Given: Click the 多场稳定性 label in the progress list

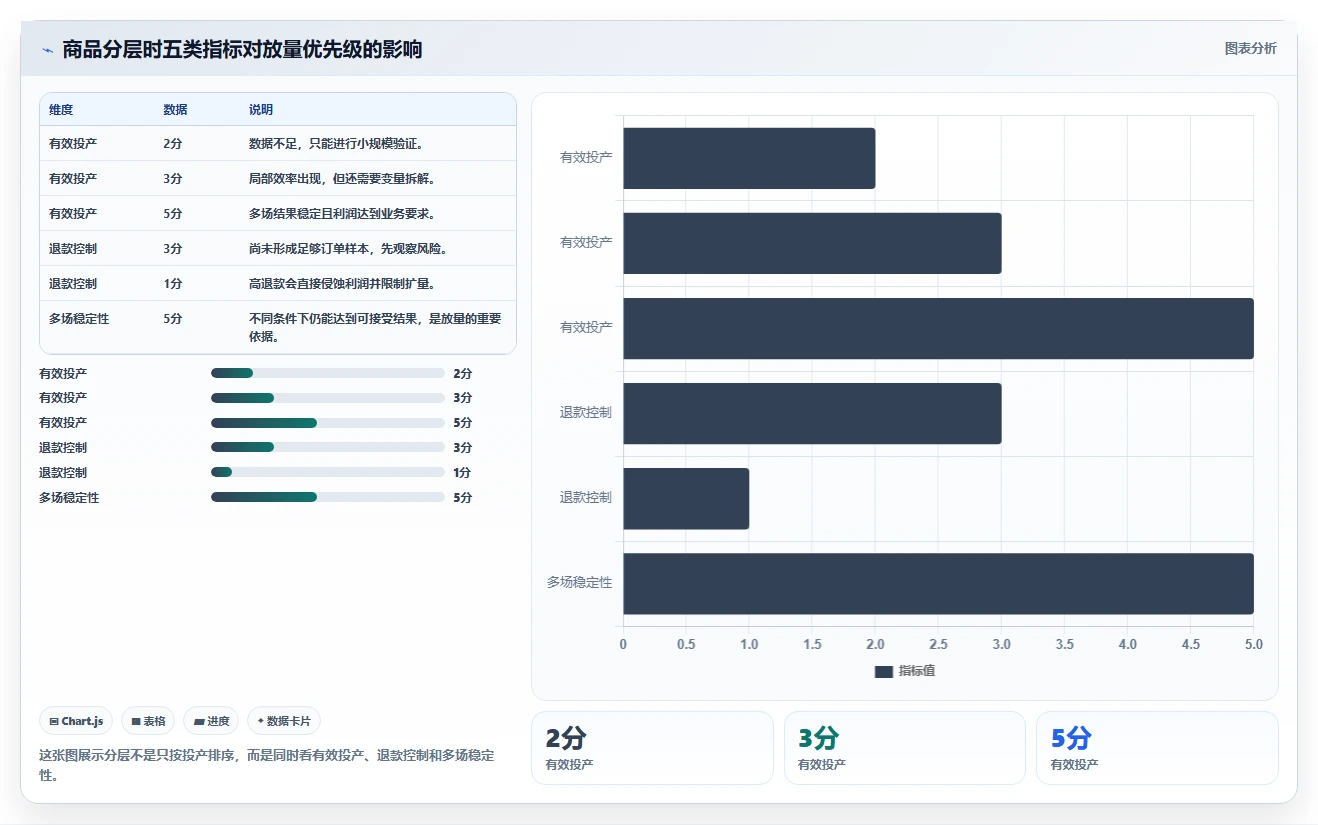Looking at the screenshot, I should [x=69, y=497].
